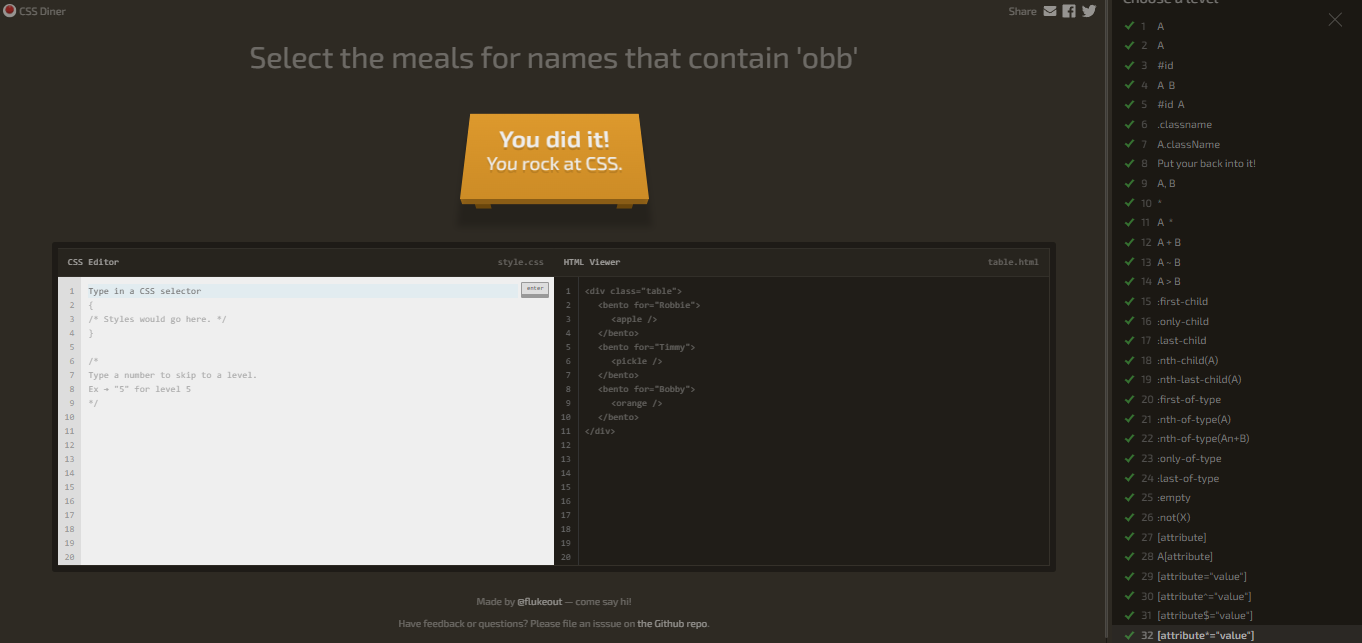Share the game on Twitter
The width and height of the screenshot is (1362, 643).
coord(1088,11)
